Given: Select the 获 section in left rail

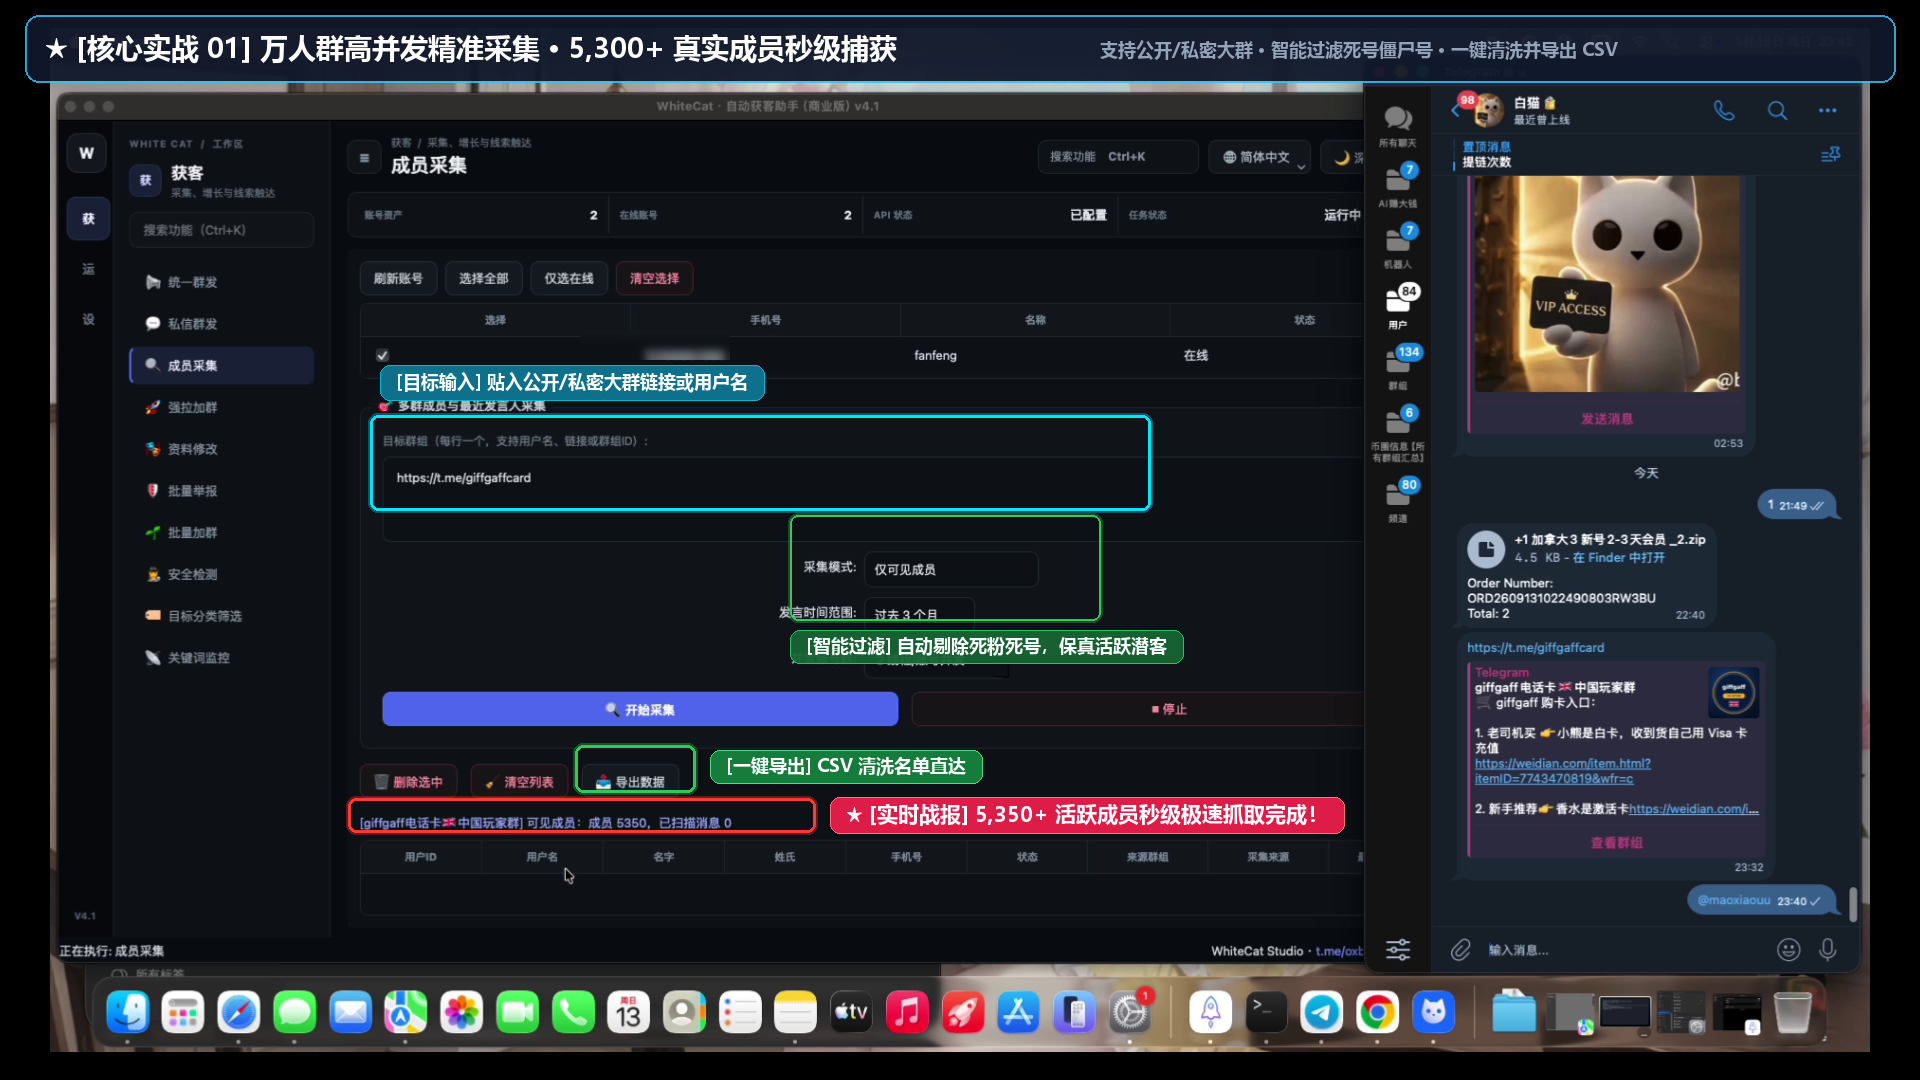Looking at the screenshot, I should click(x=88, y=219).
